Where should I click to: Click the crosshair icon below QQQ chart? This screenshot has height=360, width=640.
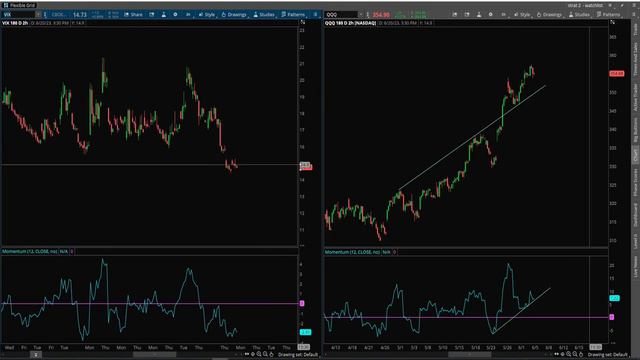(562, 354)
